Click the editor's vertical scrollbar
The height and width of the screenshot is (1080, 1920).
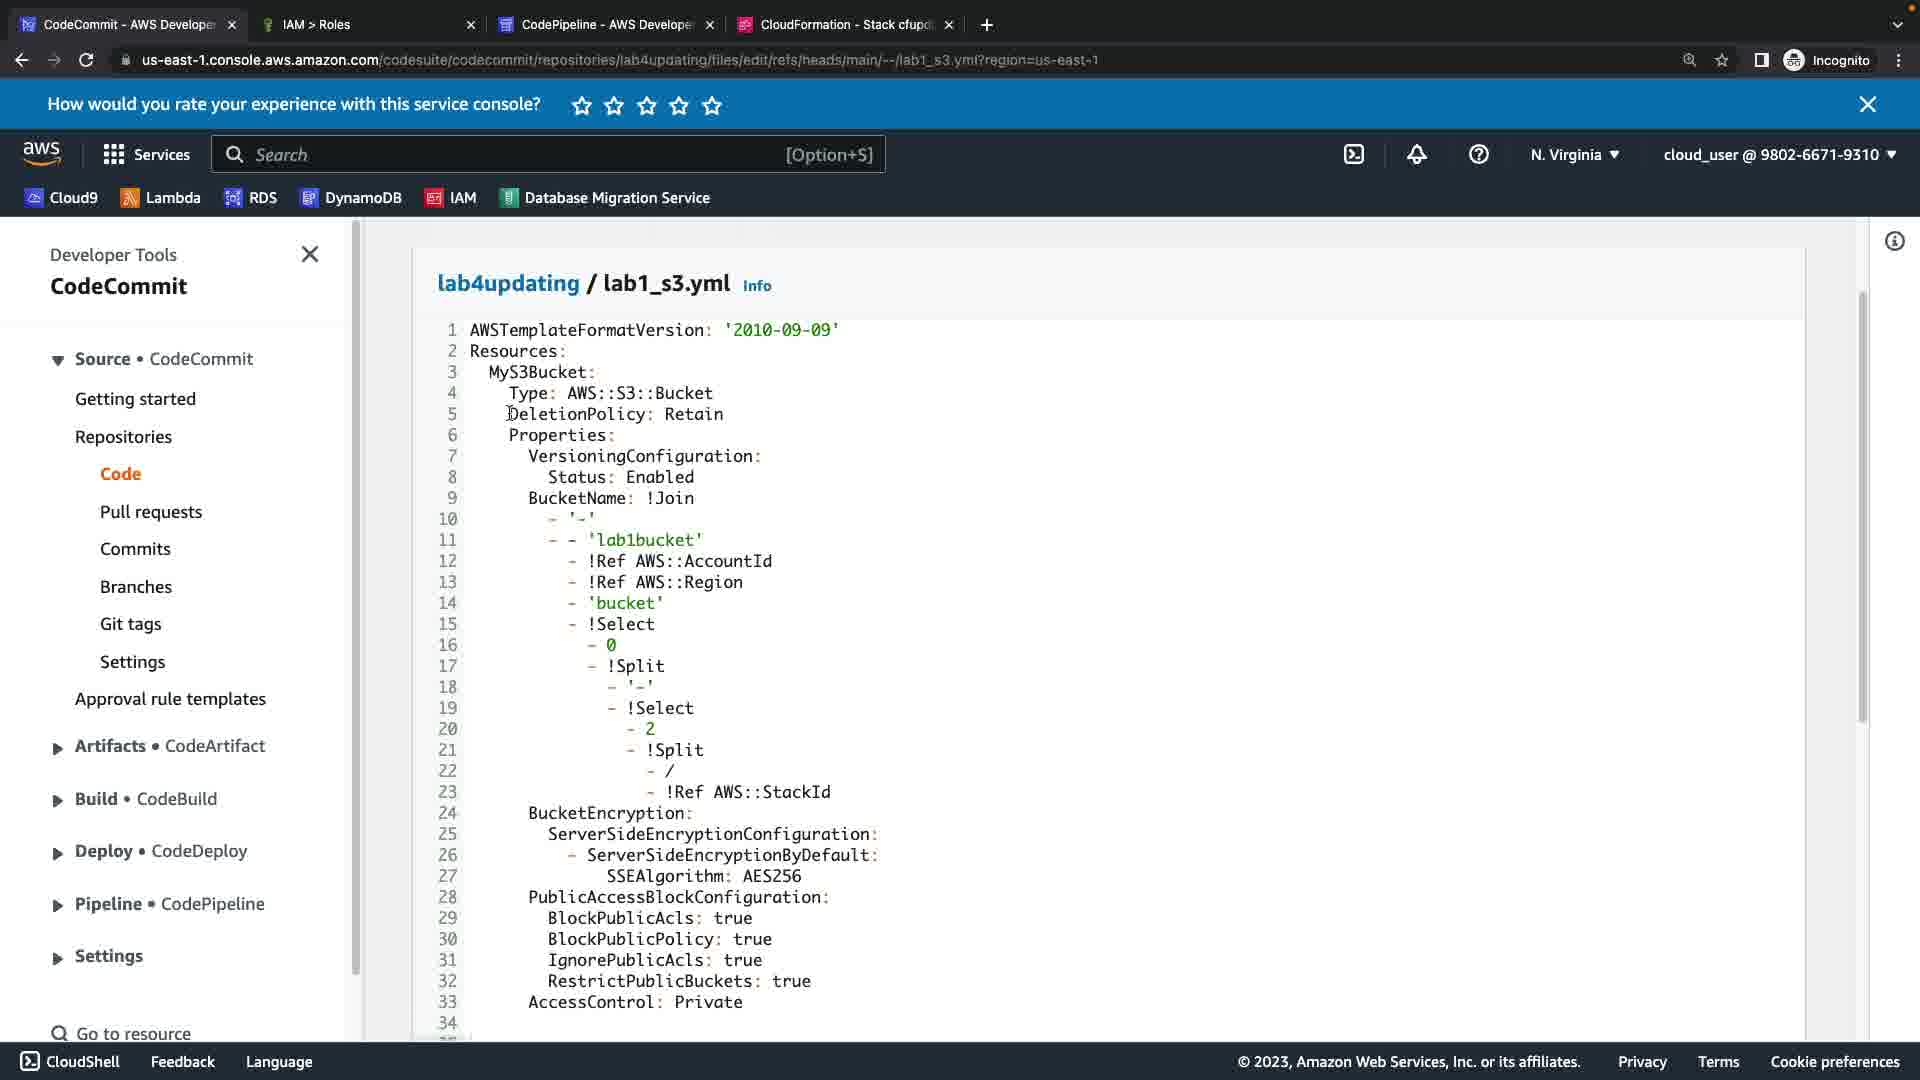1861,505
